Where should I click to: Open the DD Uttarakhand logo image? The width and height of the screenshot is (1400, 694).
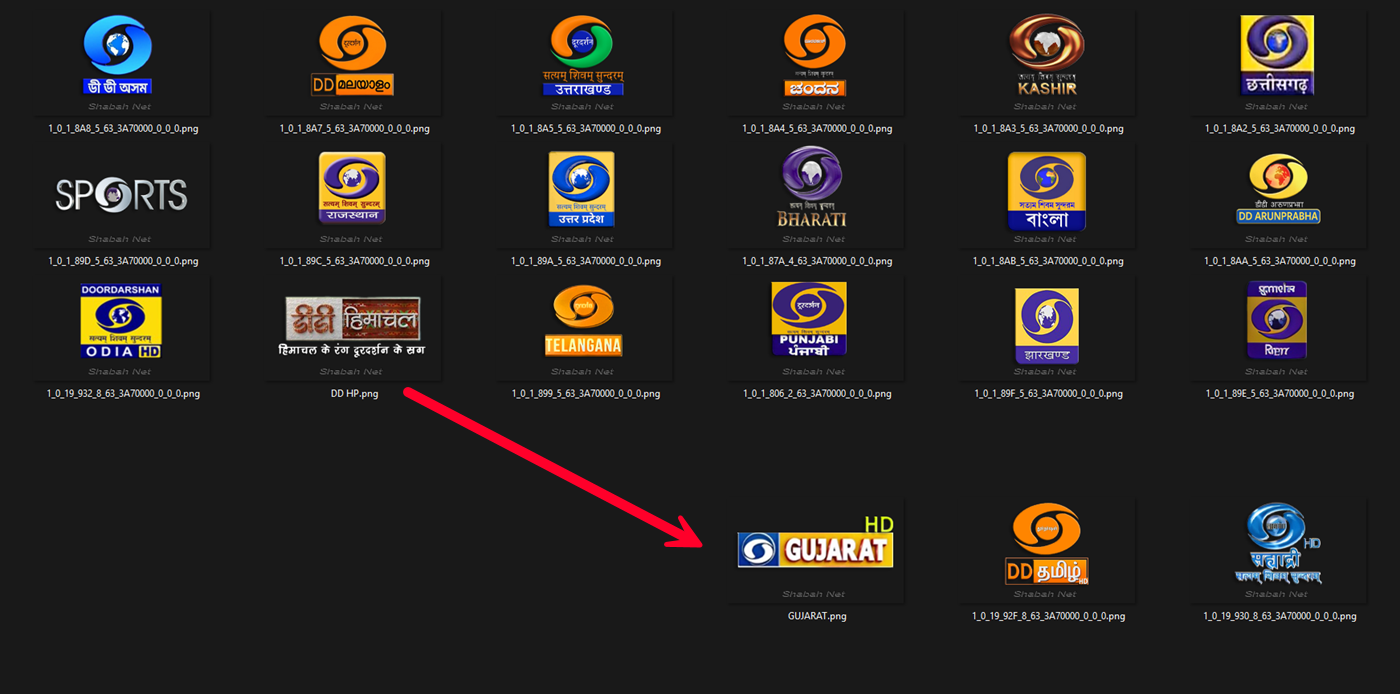tap(583, 57)
